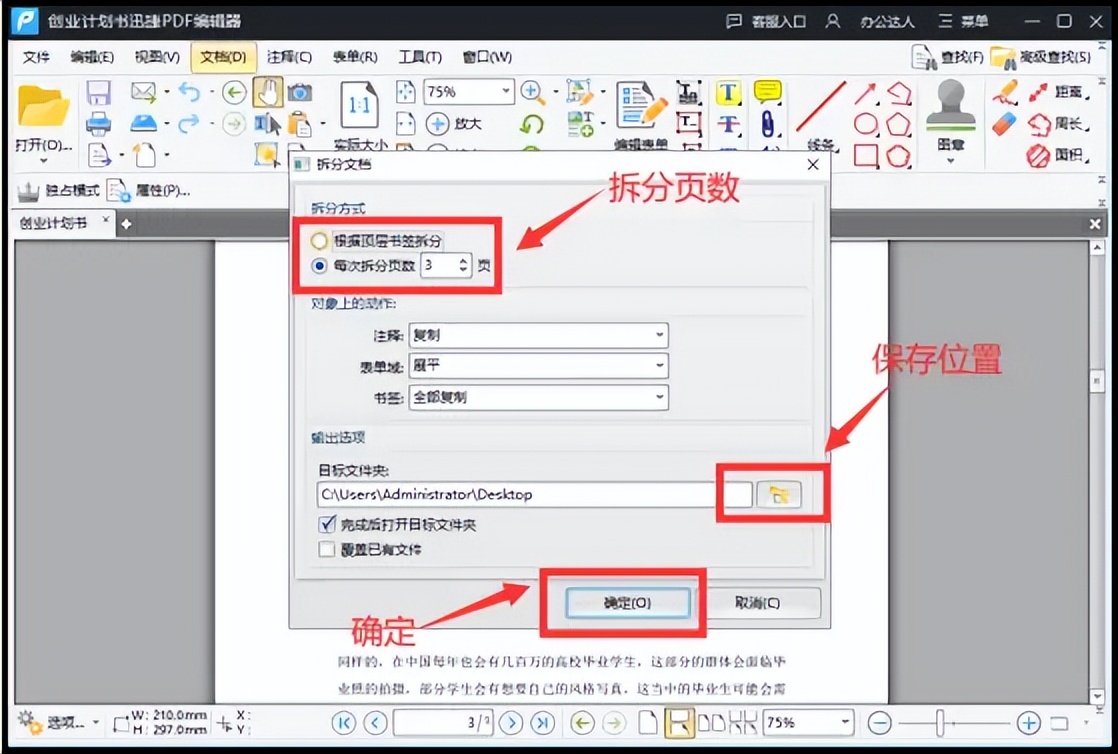1118x754 pixels.
Task: Open the 注释 action dropdown showing 复制
Action: 661,335
